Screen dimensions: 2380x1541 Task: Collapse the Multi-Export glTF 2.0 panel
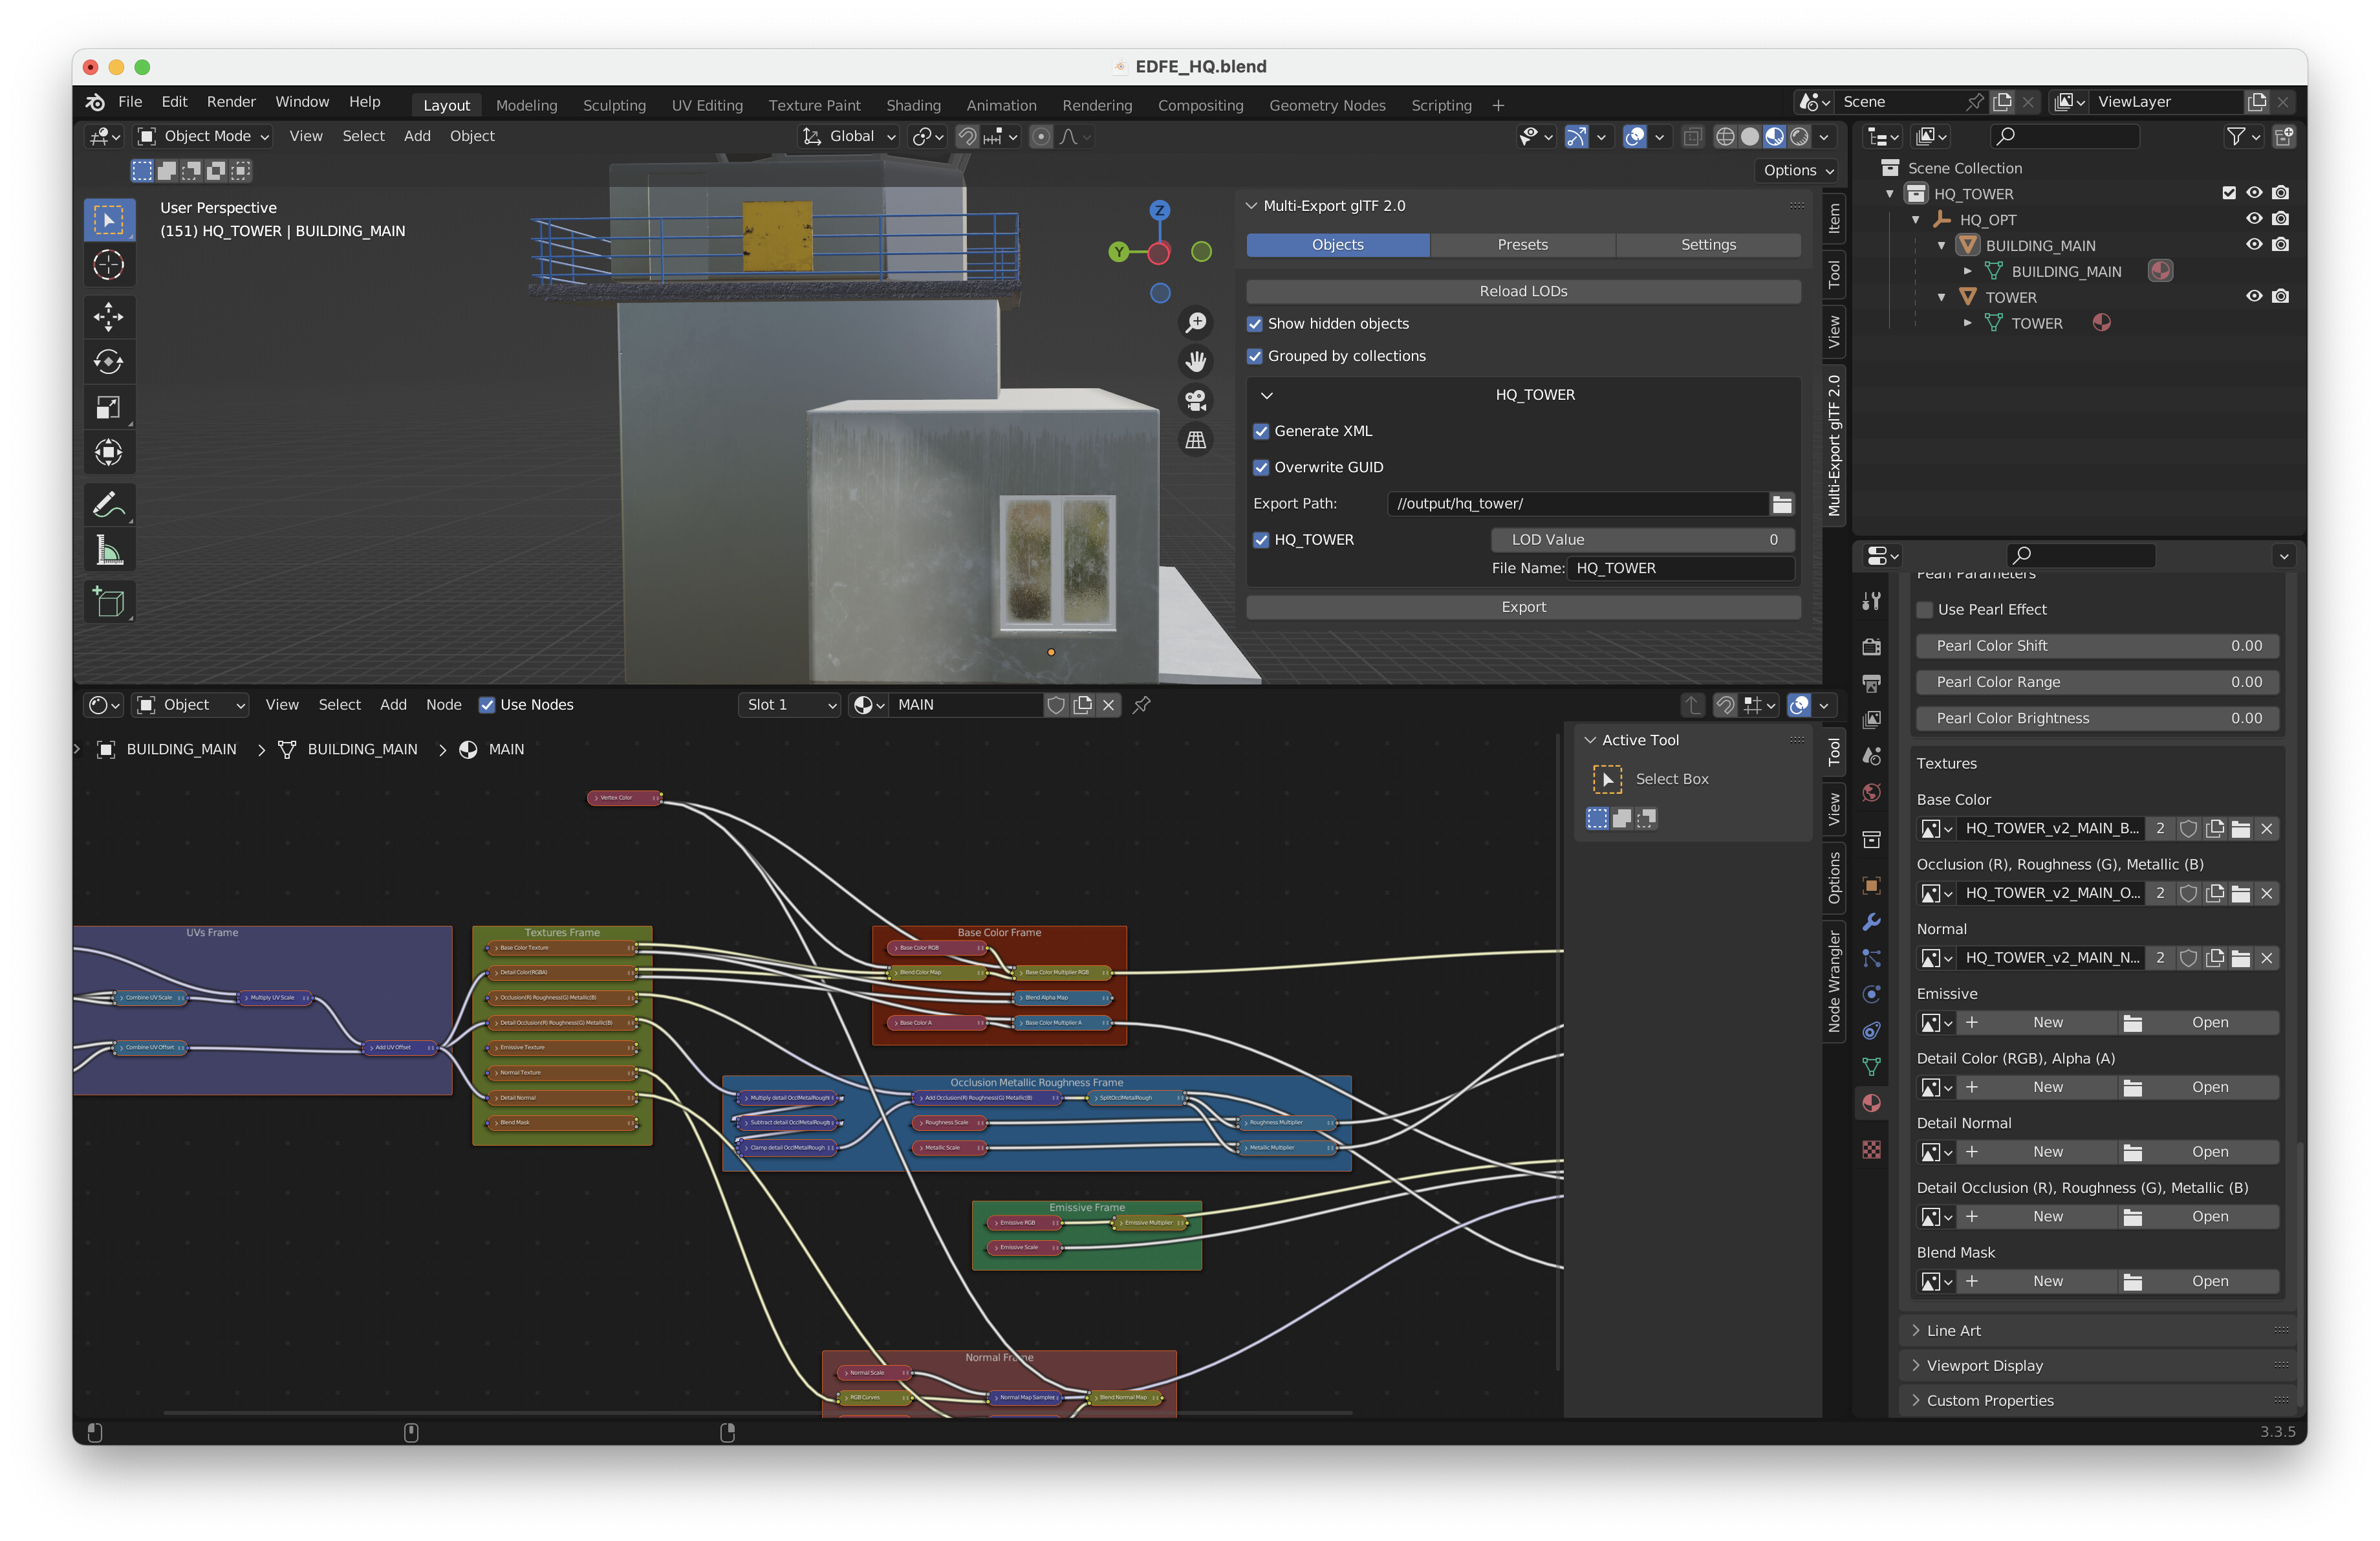tap(1251, 206)
